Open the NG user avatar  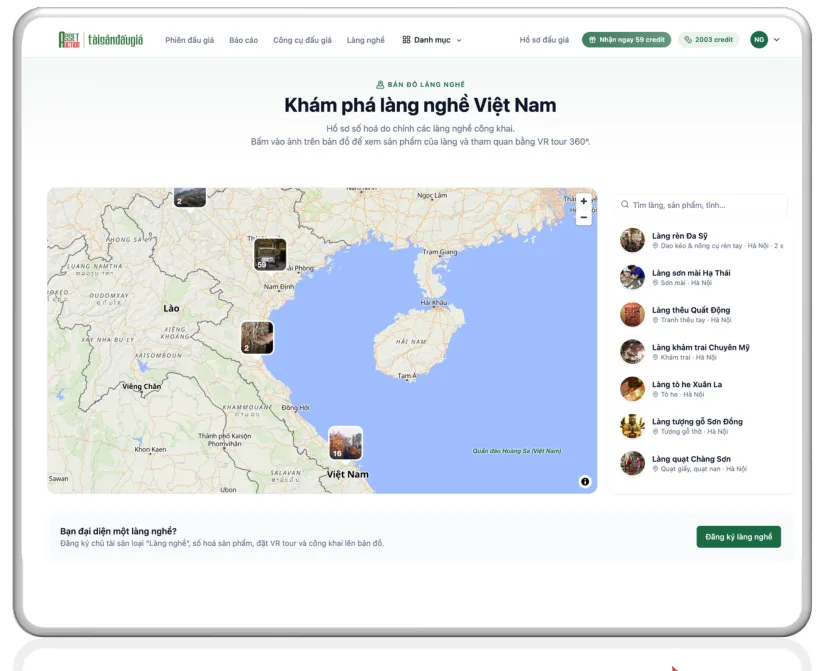(759, 40)
